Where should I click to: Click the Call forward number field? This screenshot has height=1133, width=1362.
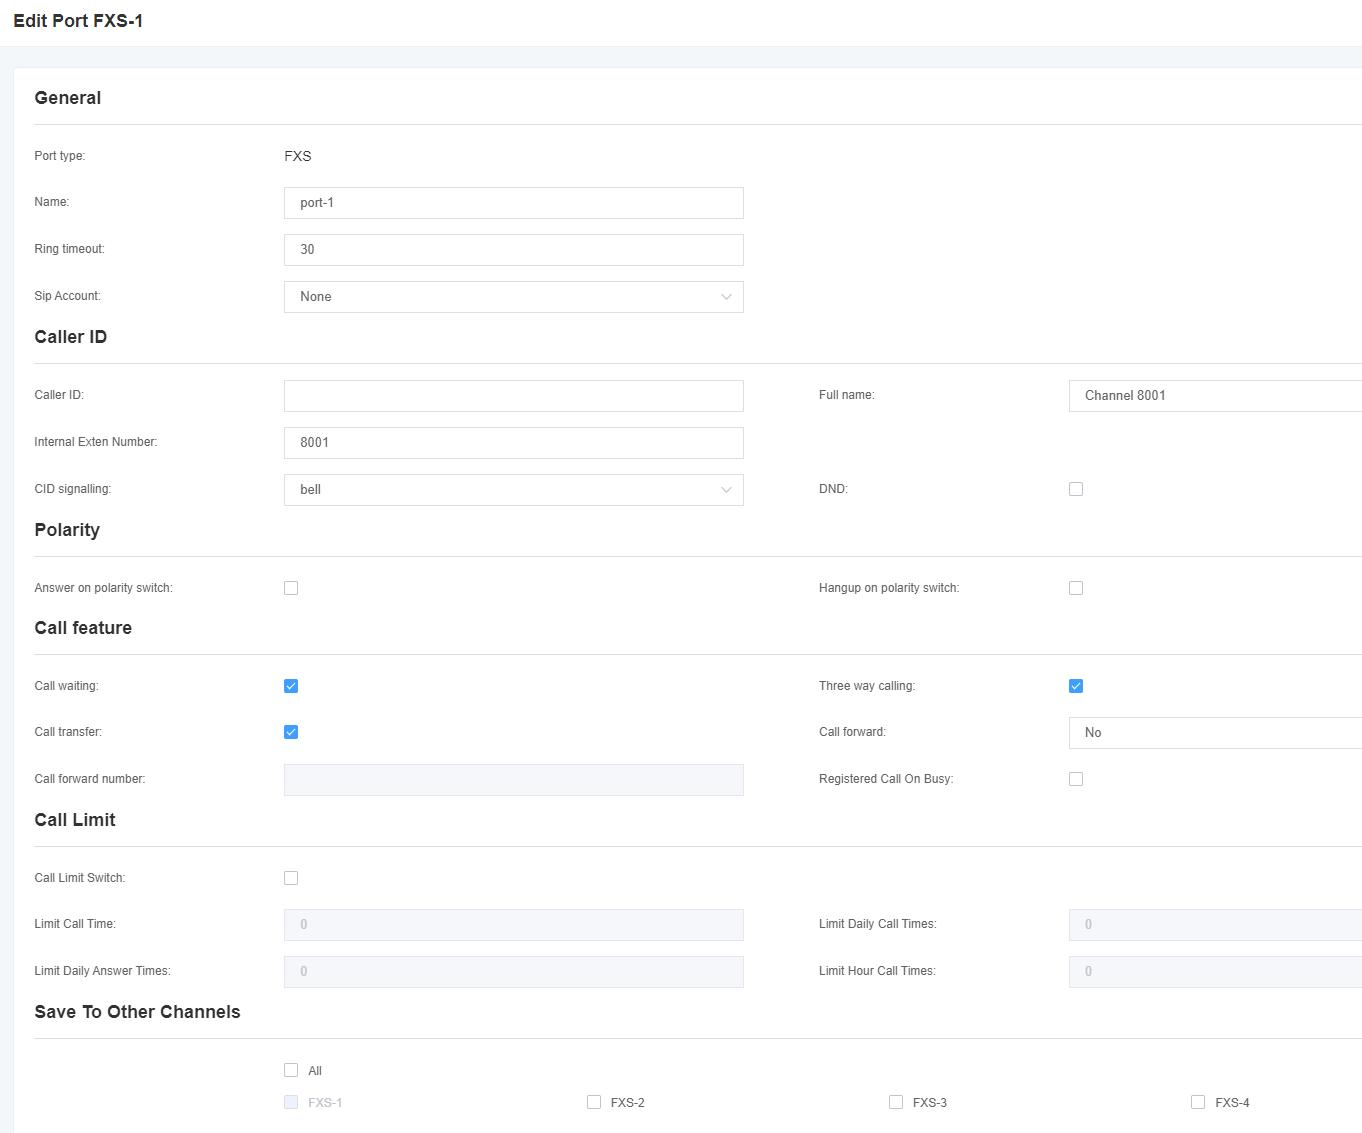(x=513, y=780)
